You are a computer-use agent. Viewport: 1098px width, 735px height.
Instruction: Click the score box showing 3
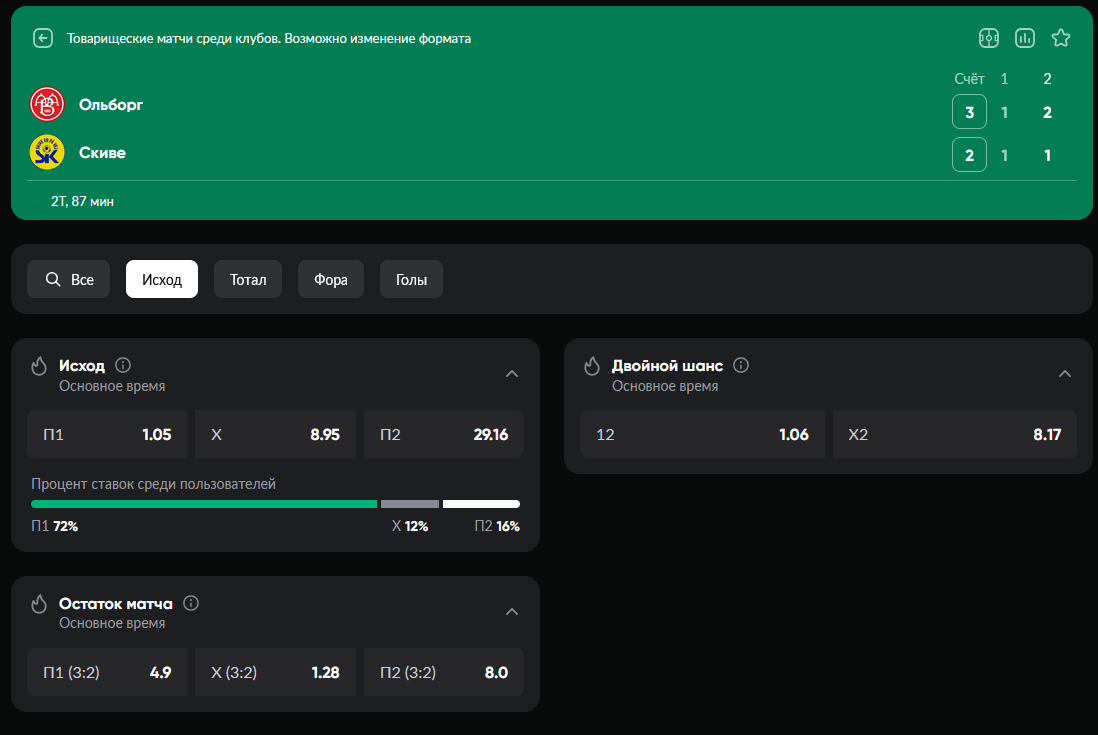tap(968, 111)
